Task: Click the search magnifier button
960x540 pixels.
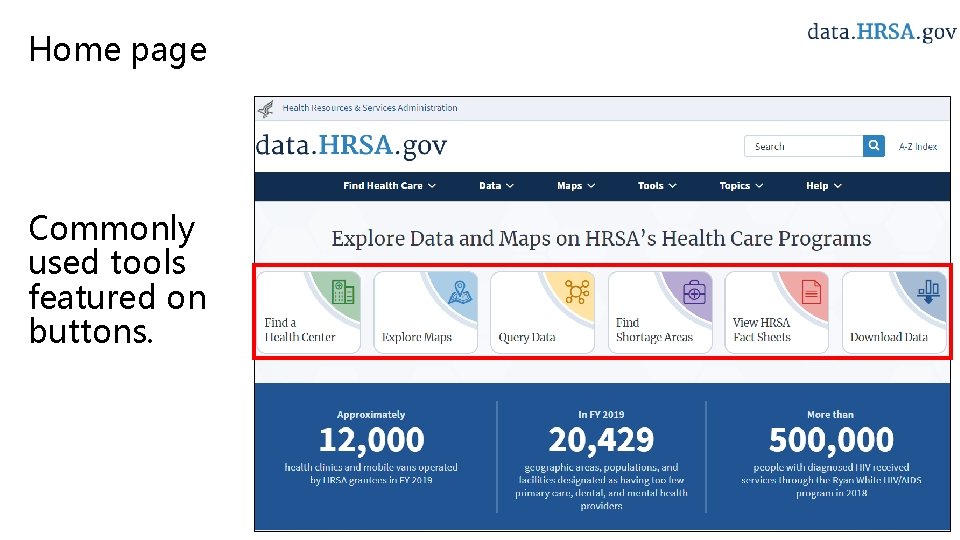Action: 874,146
